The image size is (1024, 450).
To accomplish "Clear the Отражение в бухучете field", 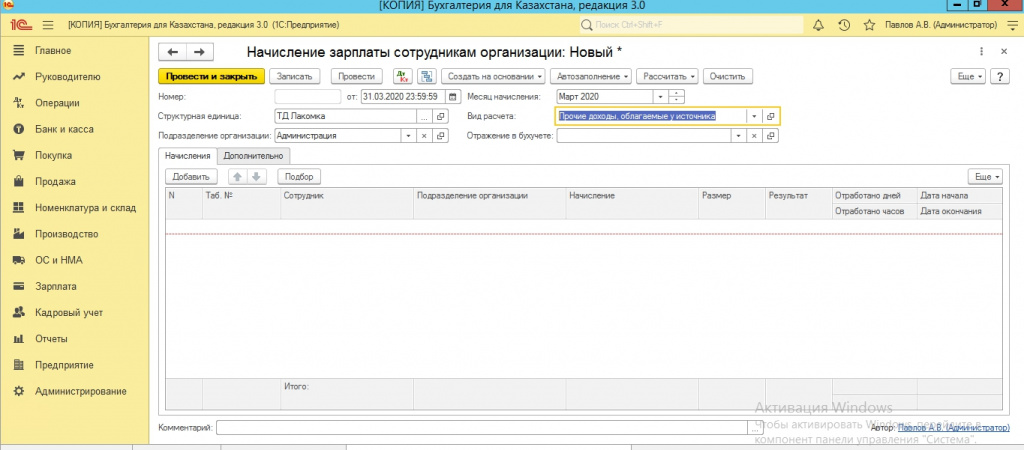I will pos(754,136).
